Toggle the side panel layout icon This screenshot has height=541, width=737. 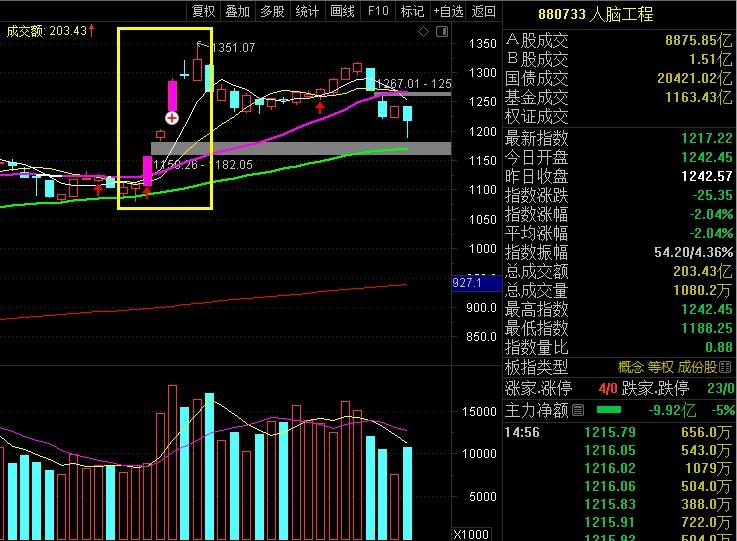(x=442, y=31)
